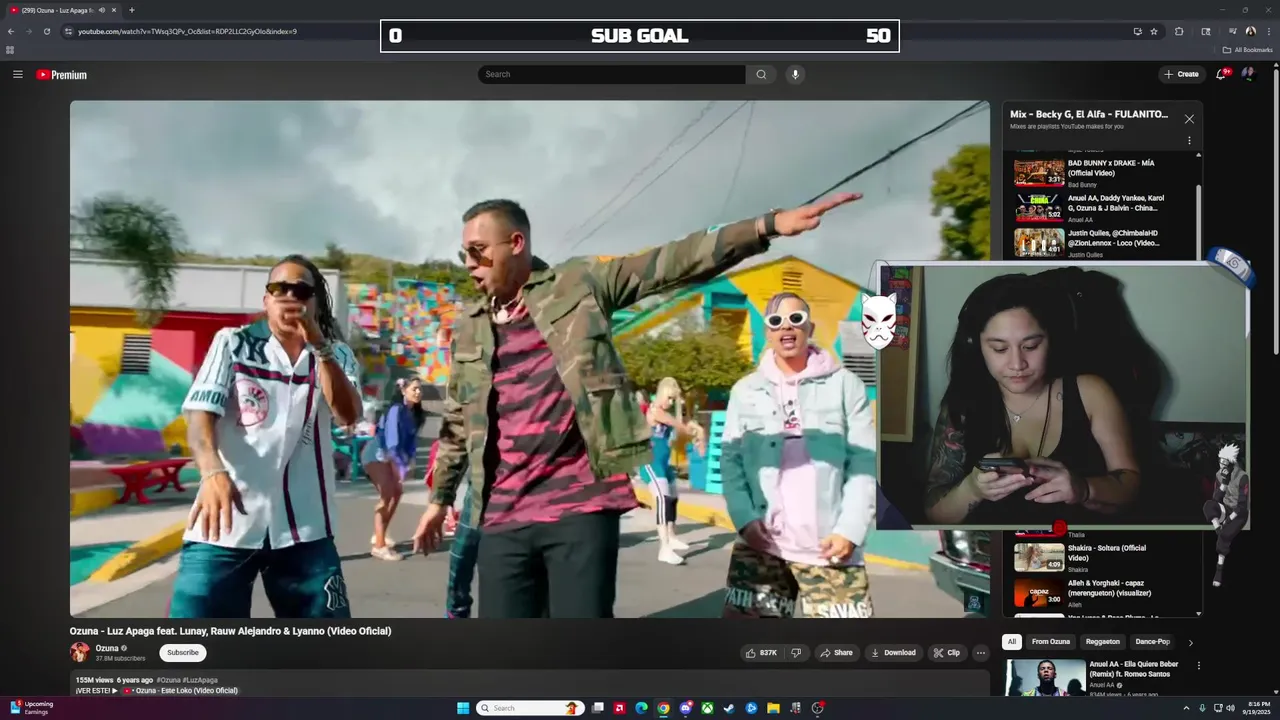Close the Ozuna - Luz Apaga tab

click(x=113, y=10)
